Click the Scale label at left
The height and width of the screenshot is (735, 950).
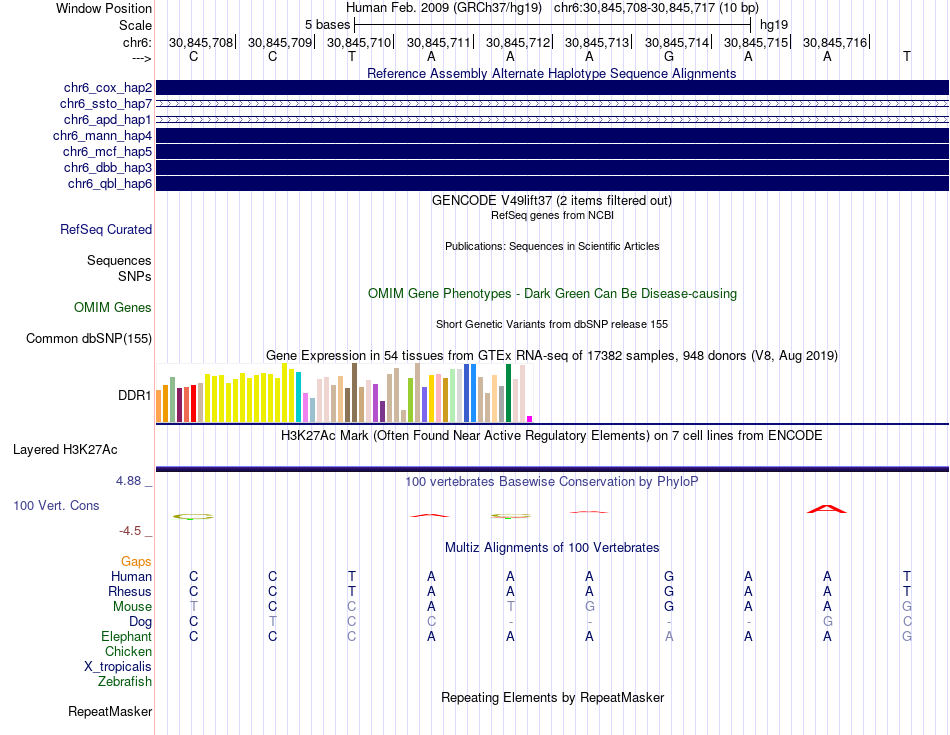point(136,25)
